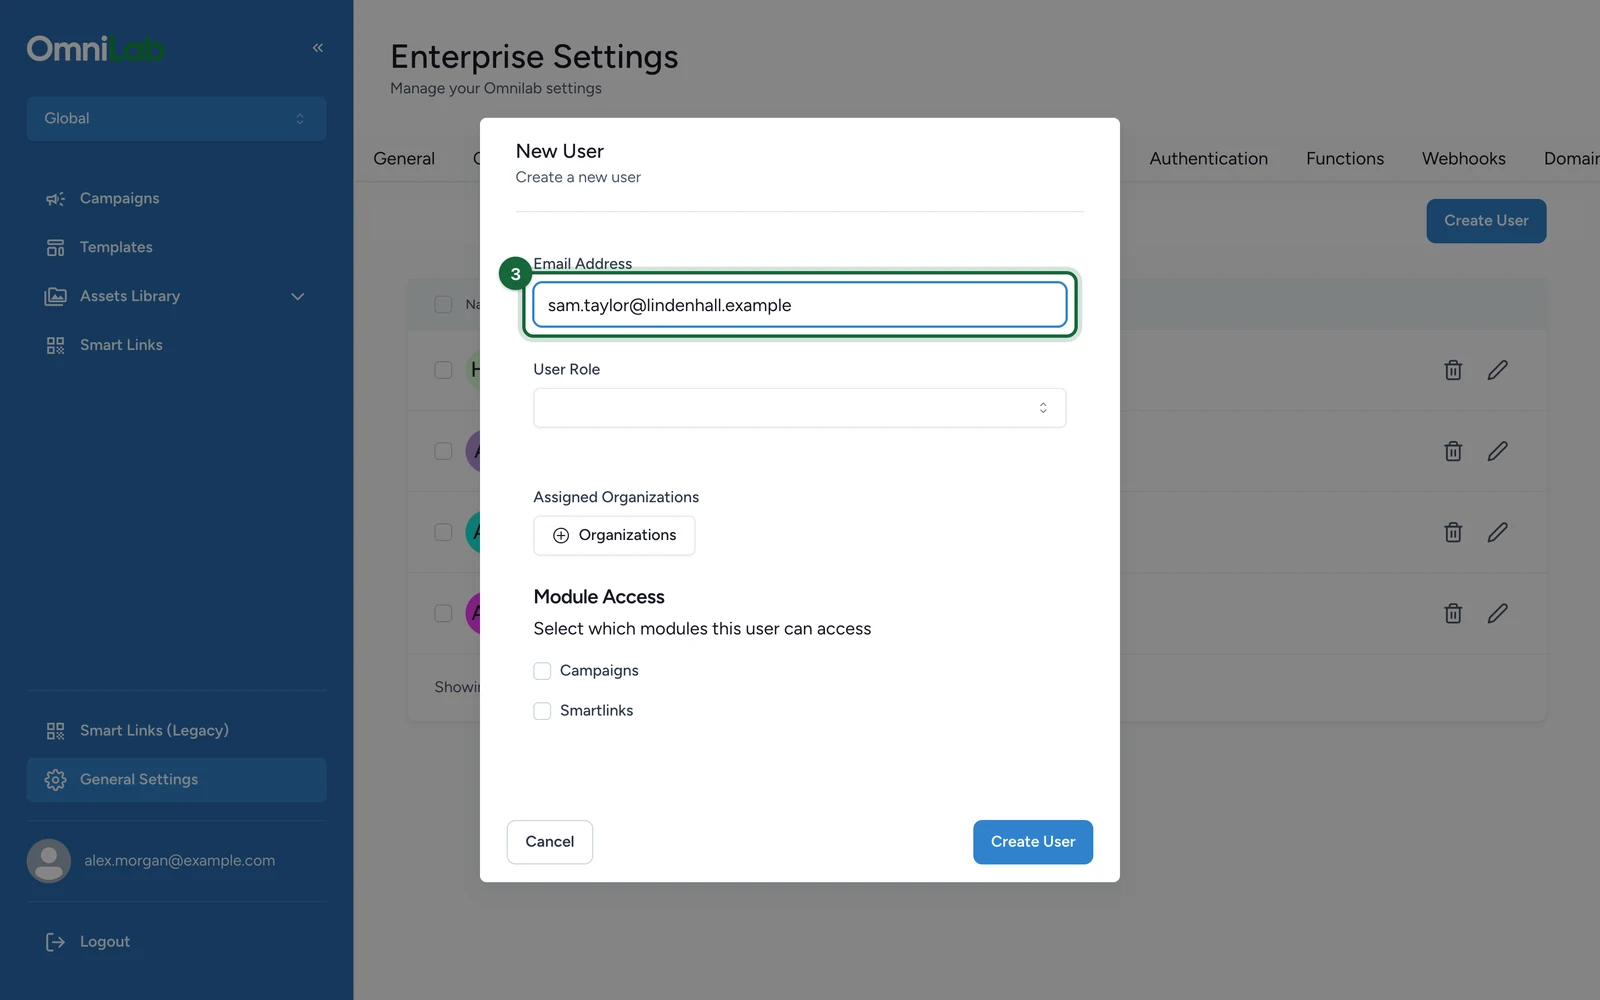Expand the Assets Library submenu
The height and width of the screenshot is (1000, 1600).
click(297, 297)
